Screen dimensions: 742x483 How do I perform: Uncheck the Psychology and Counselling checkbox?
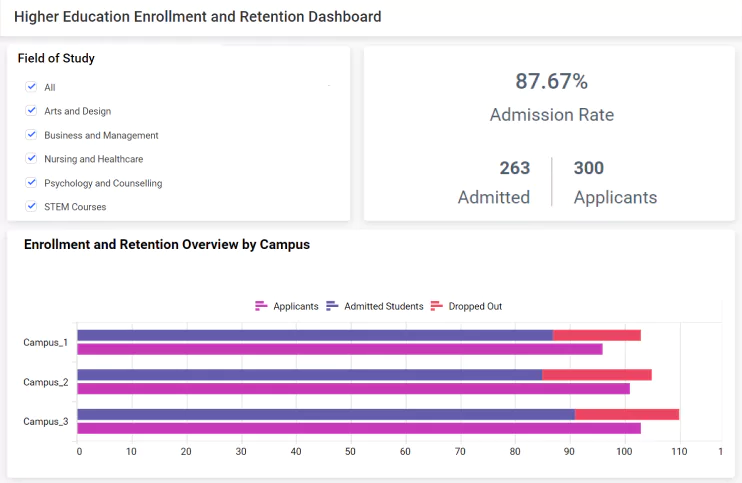coord(31,183)
